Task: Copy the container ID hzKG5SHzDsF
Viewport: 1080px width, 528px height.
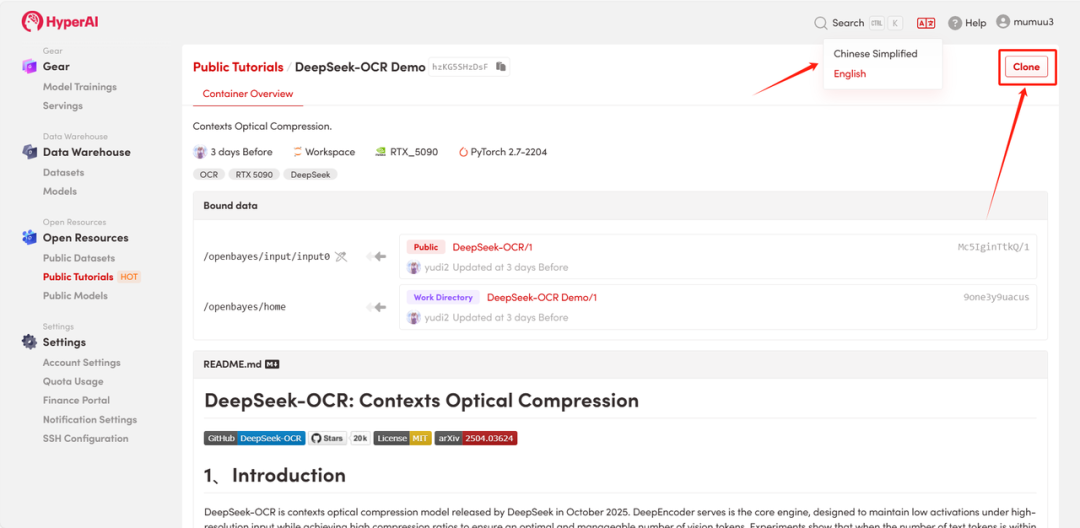Action: pos(502,67)
